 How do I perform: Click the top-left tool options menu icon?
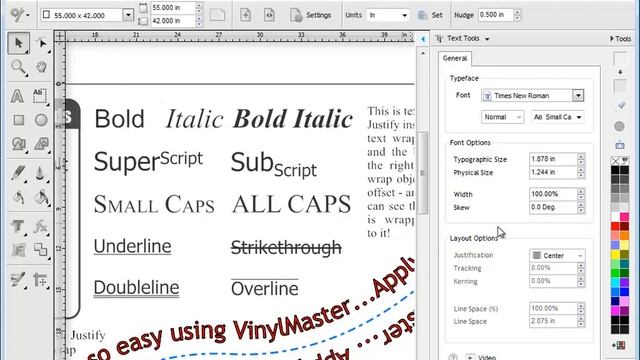[19, 15]
